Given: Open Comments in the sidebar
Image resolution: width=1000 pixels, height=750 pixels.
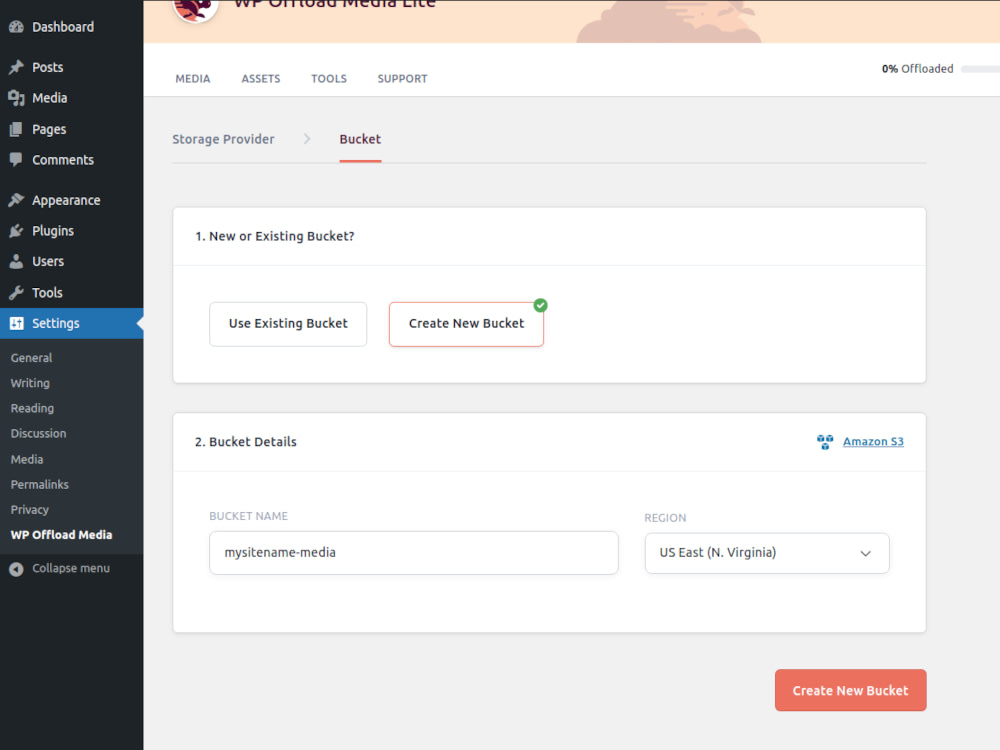Looking at the screenshot, I should coord(62,160).
